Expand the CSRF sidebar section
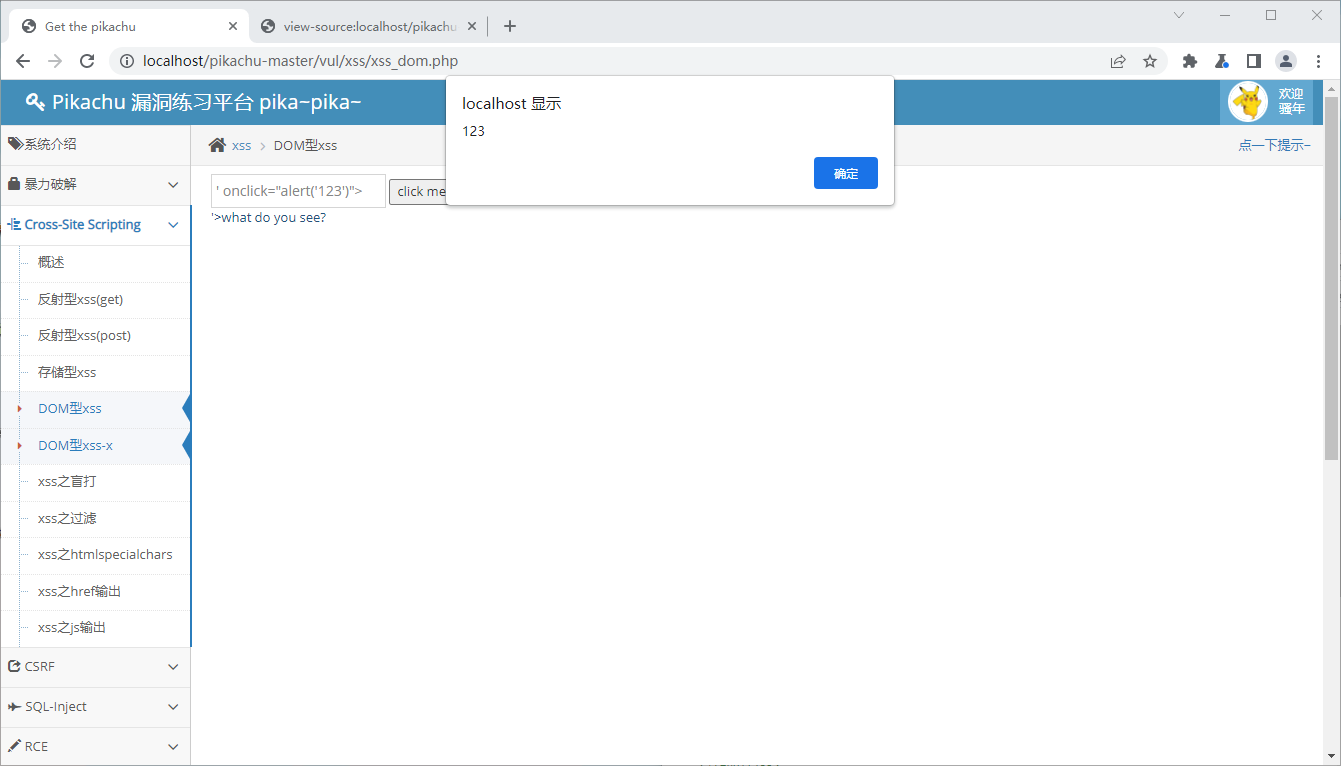1341x766 pixels. click(x=95, y=666)
